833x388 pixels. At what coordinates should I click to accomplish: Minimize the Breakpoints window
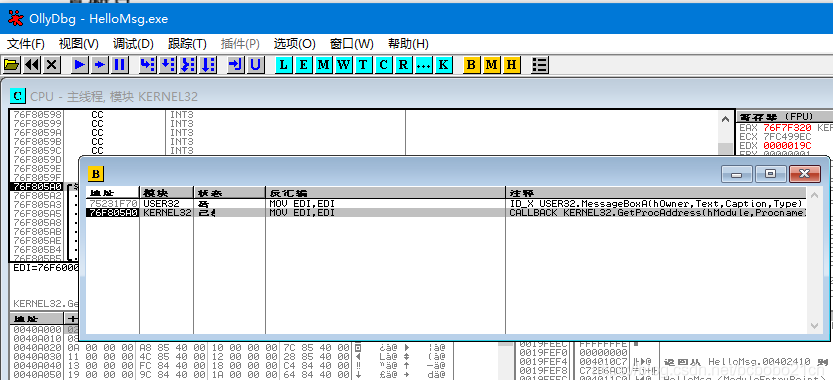(x=736, y=173)
